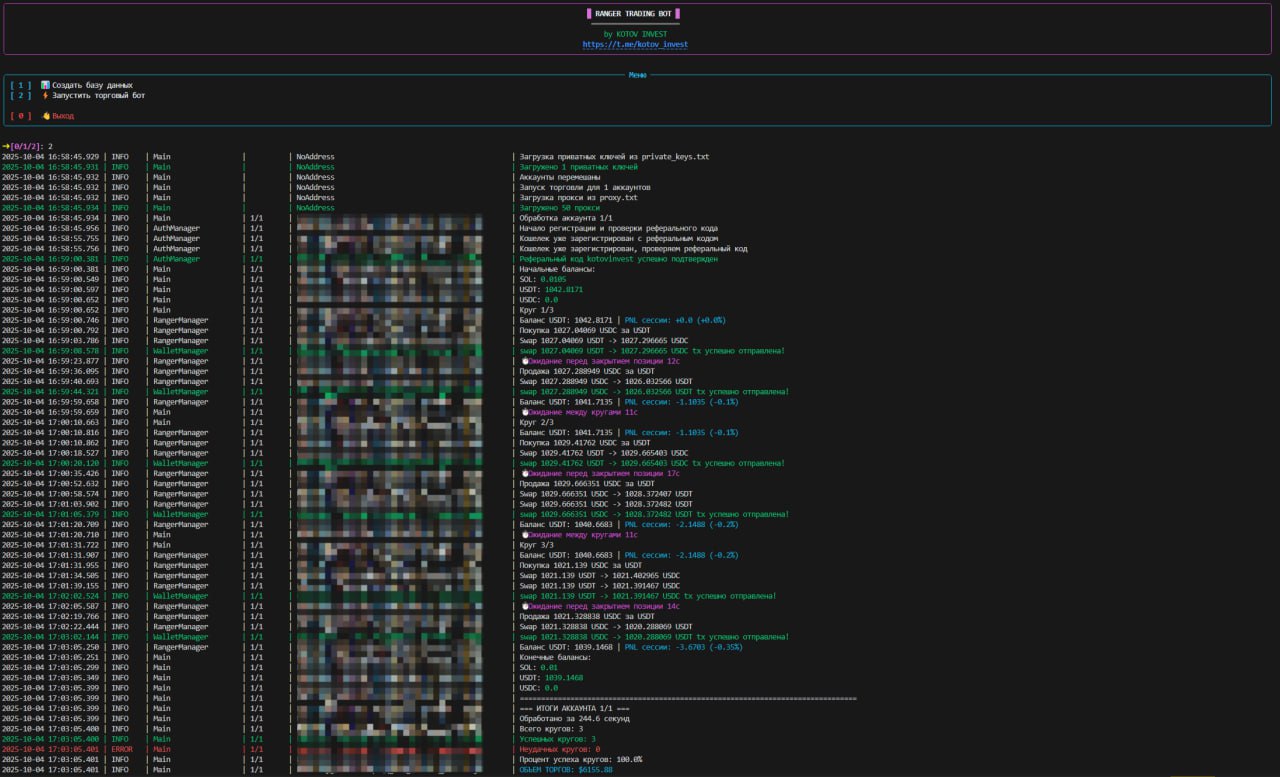Choose the red Выход menu entry
Viewport: 1280px width, 777px height.
(x=62, y=116)
